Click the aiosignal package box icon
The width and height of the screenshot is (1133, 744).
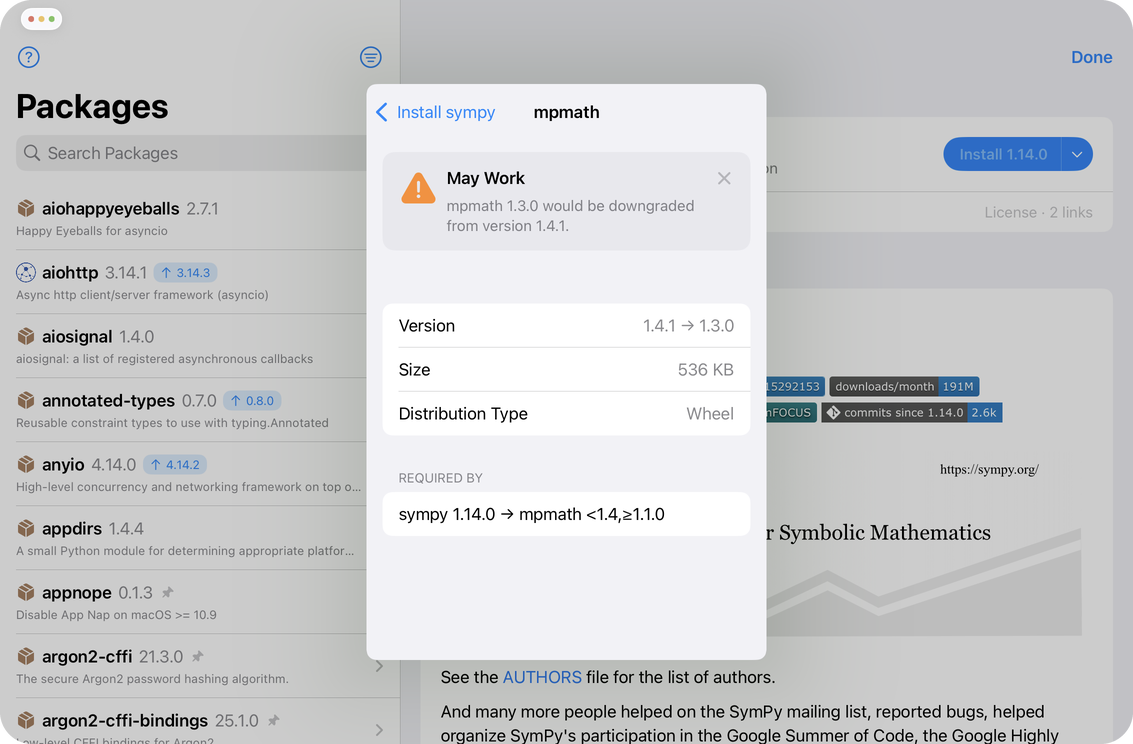(26, 337)
